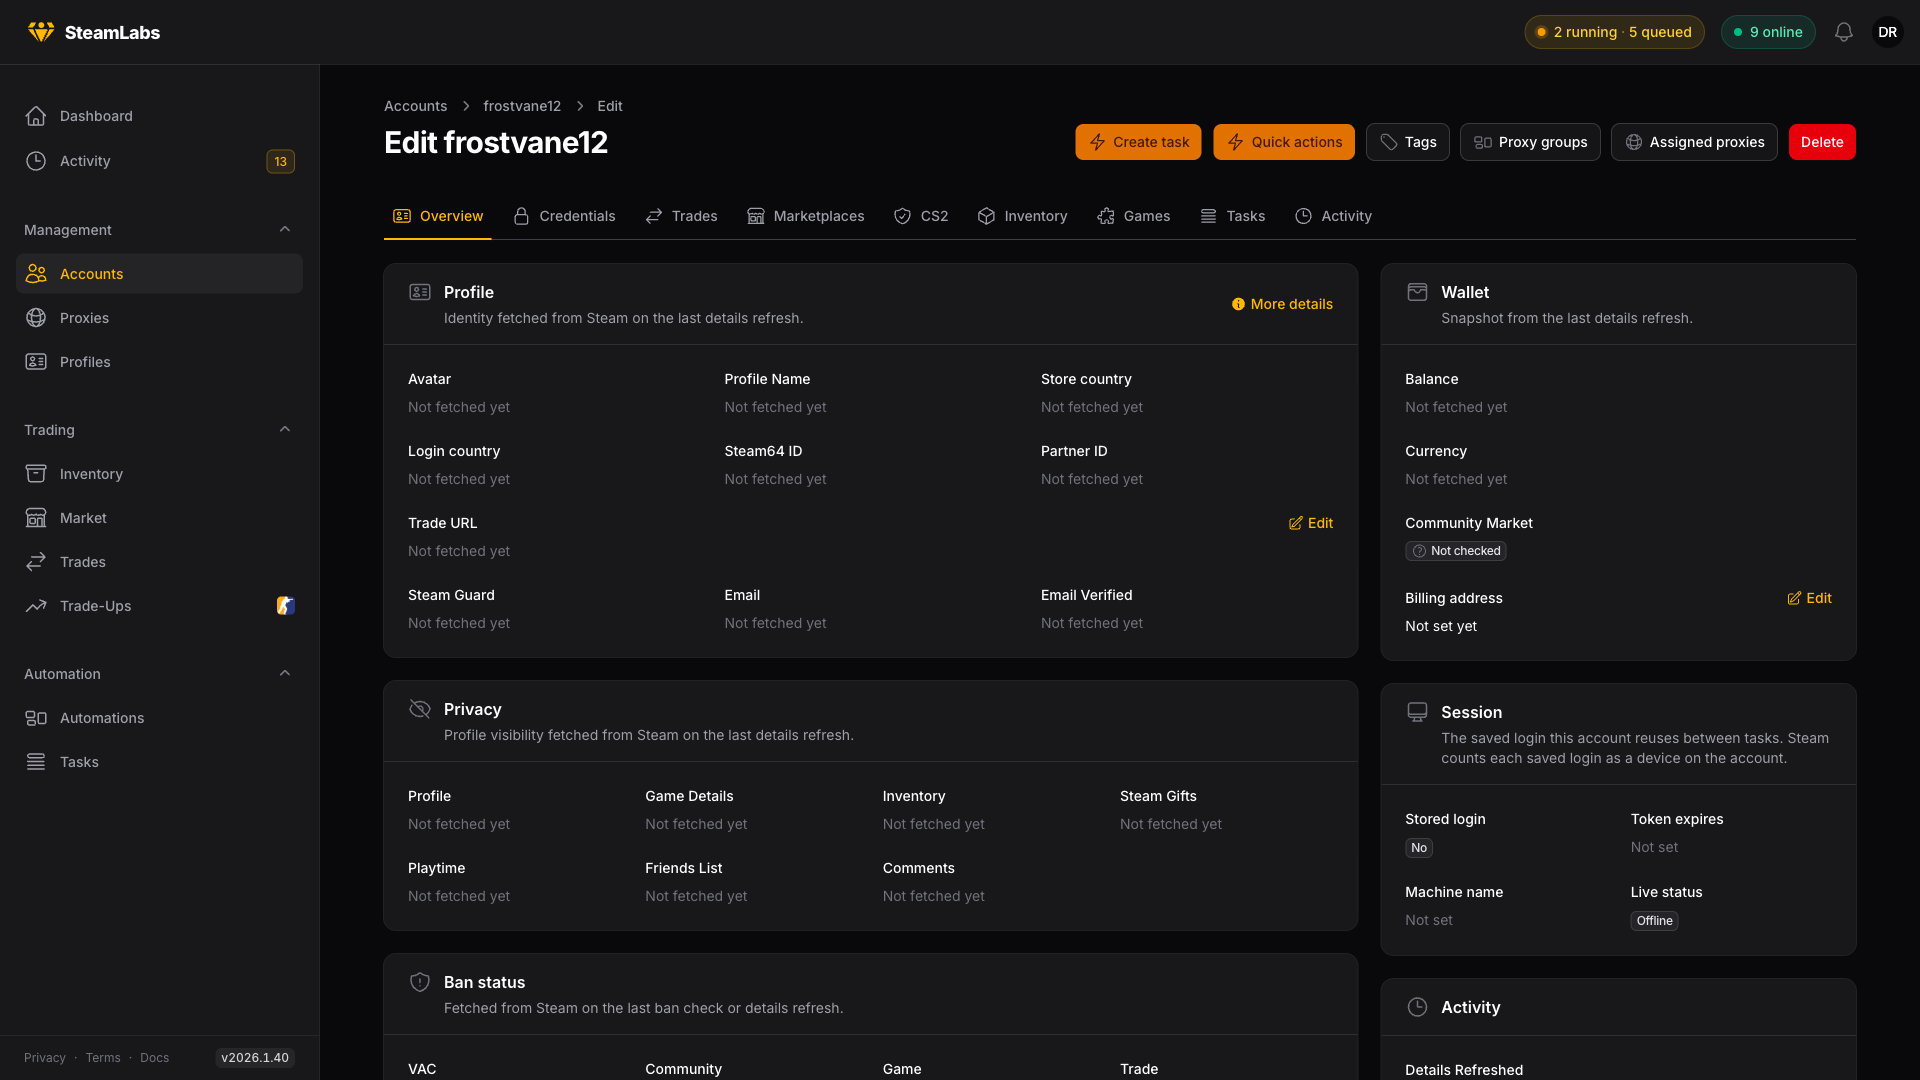Click the Wallet card header icon
Screen dimensions: 1920x1080
(1417, 292)
